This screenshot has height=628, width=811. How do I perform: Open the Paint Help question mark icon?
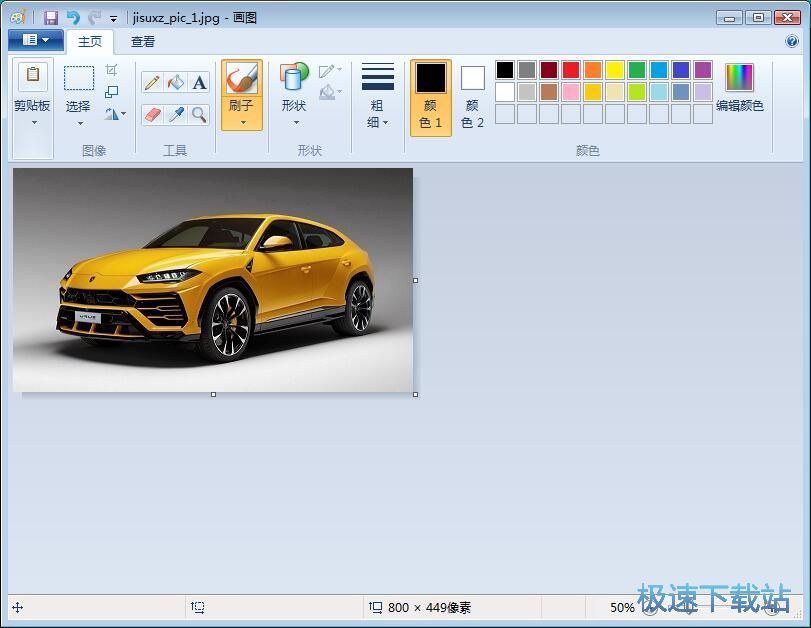click(x=791, y=41)
